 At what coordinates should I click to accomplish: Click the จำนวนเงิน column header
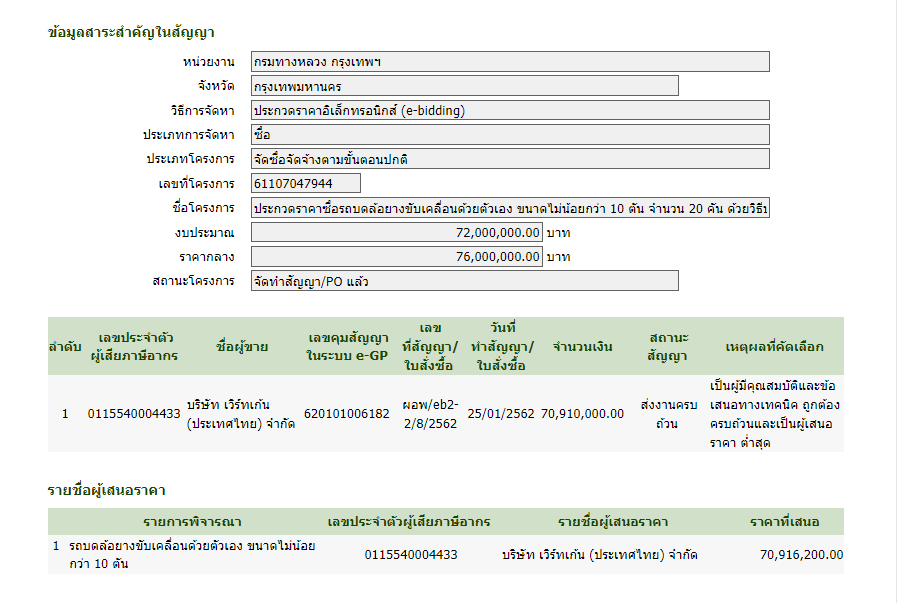582,347
